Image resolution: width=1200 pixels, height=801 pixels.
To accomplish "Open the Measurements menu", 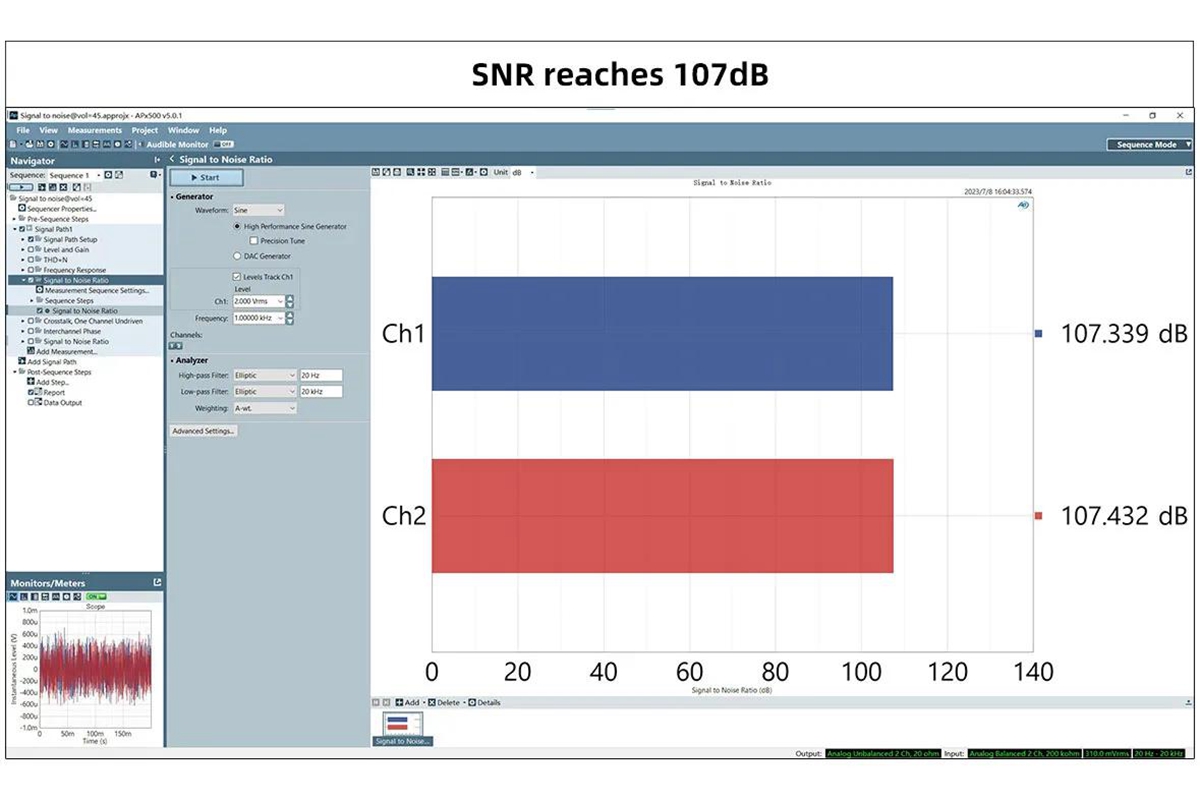I will [94, 130].
